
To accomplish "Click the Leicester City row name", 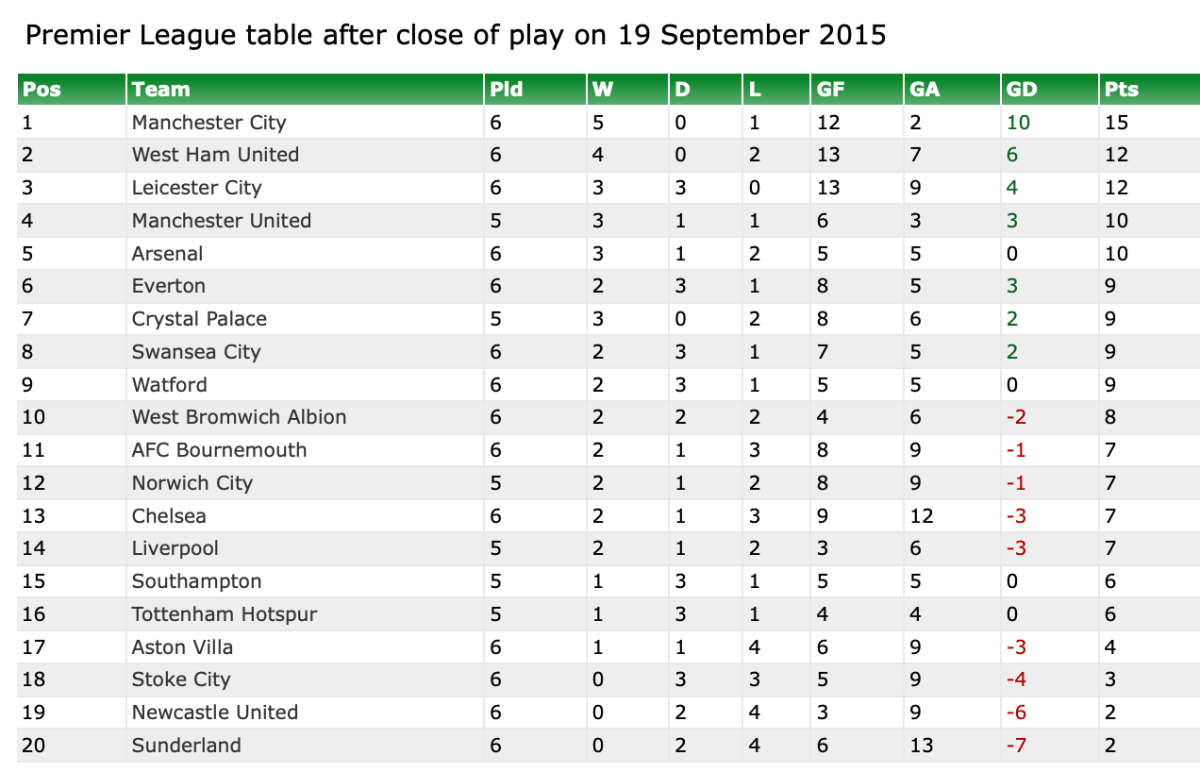I will (x=197, y=188).
